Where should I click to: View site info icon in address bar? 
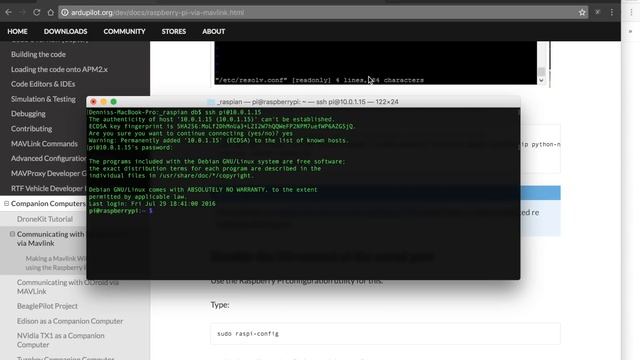point(64,13)
